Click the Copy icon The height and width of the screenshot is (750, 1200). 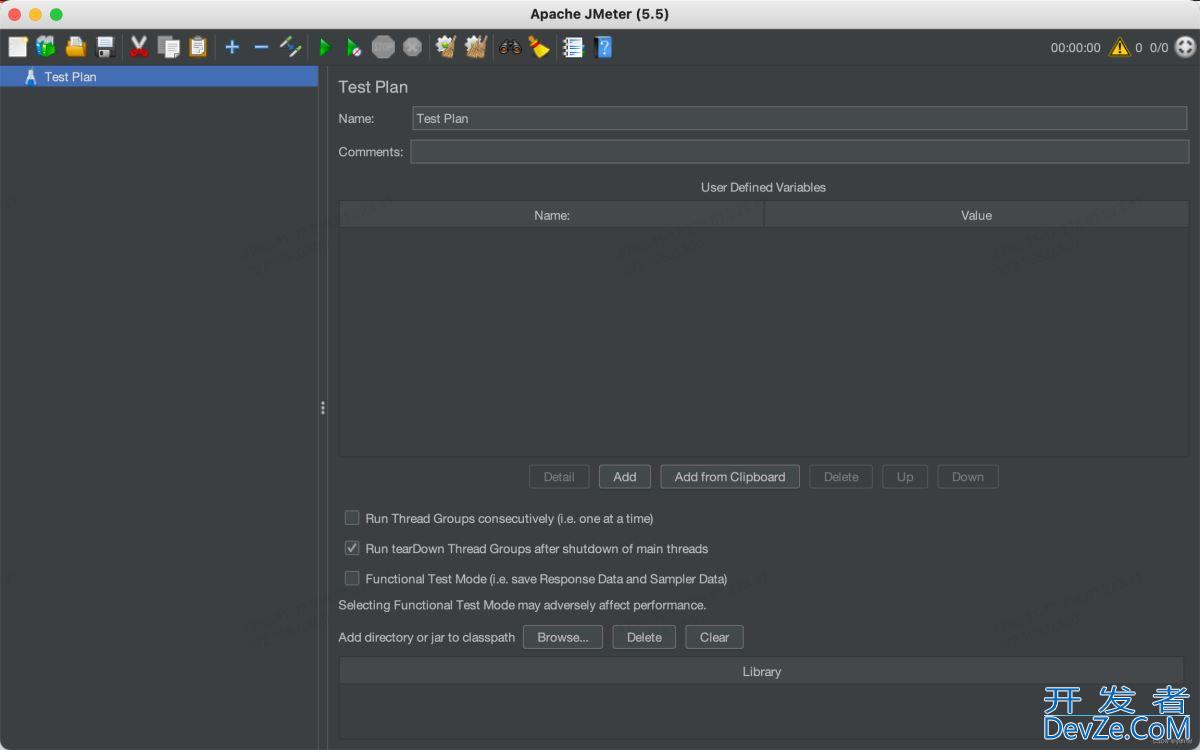[169, 47]
